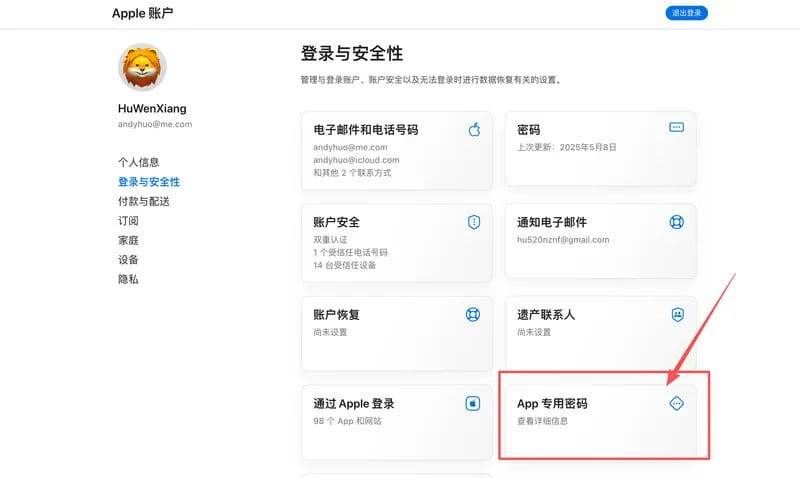Viewport: 800px width, 478px height.
Task: Click the Apple square icon on 通过 Apple 登录 card
Action: click(x=473, y=404)
